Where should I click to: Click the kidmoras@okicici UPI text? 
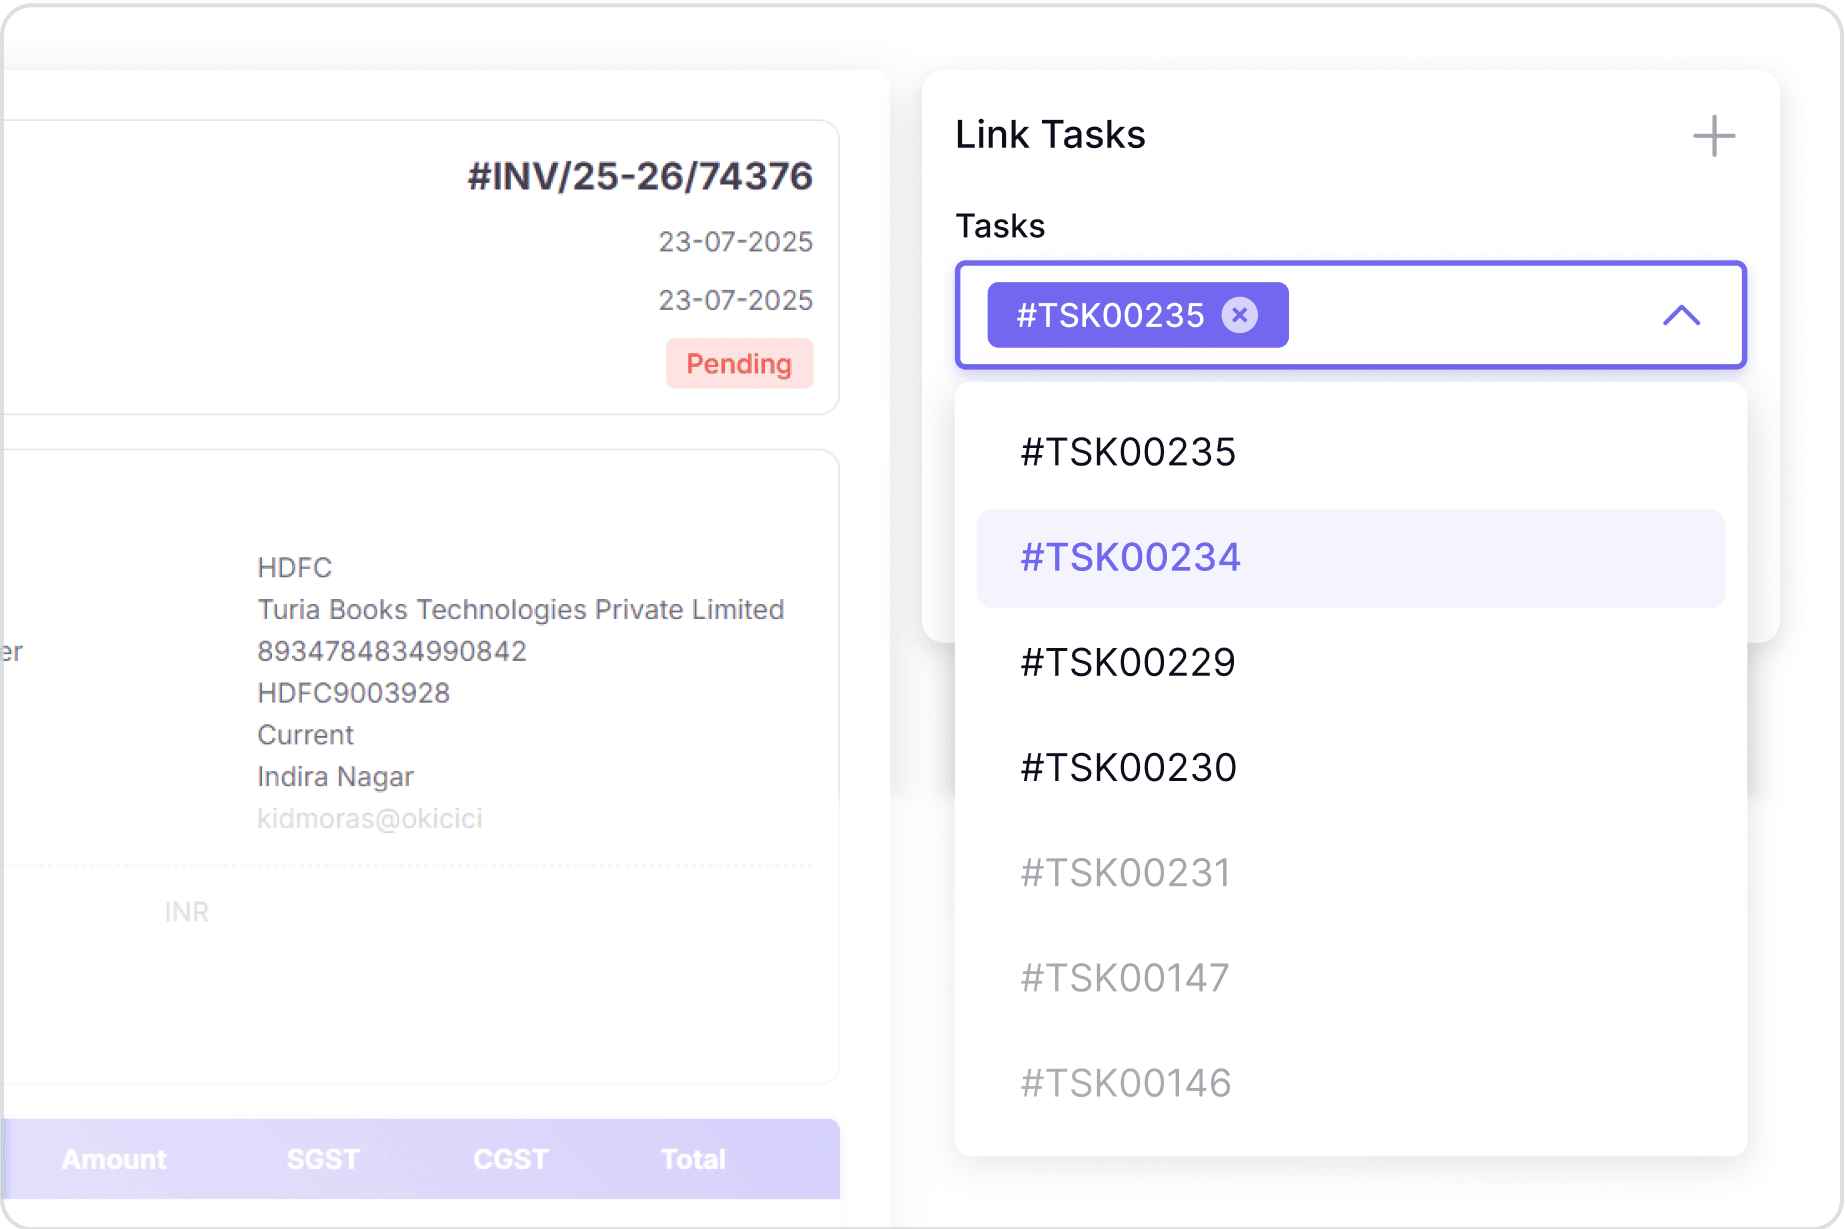point(369,818)
